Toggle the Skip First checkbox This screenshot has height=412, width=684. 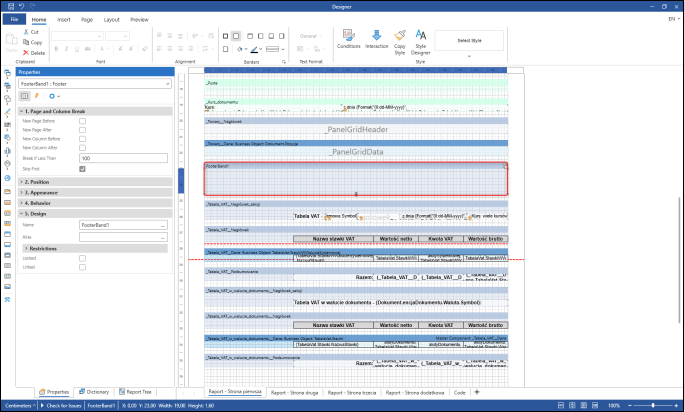coord(83,169)
